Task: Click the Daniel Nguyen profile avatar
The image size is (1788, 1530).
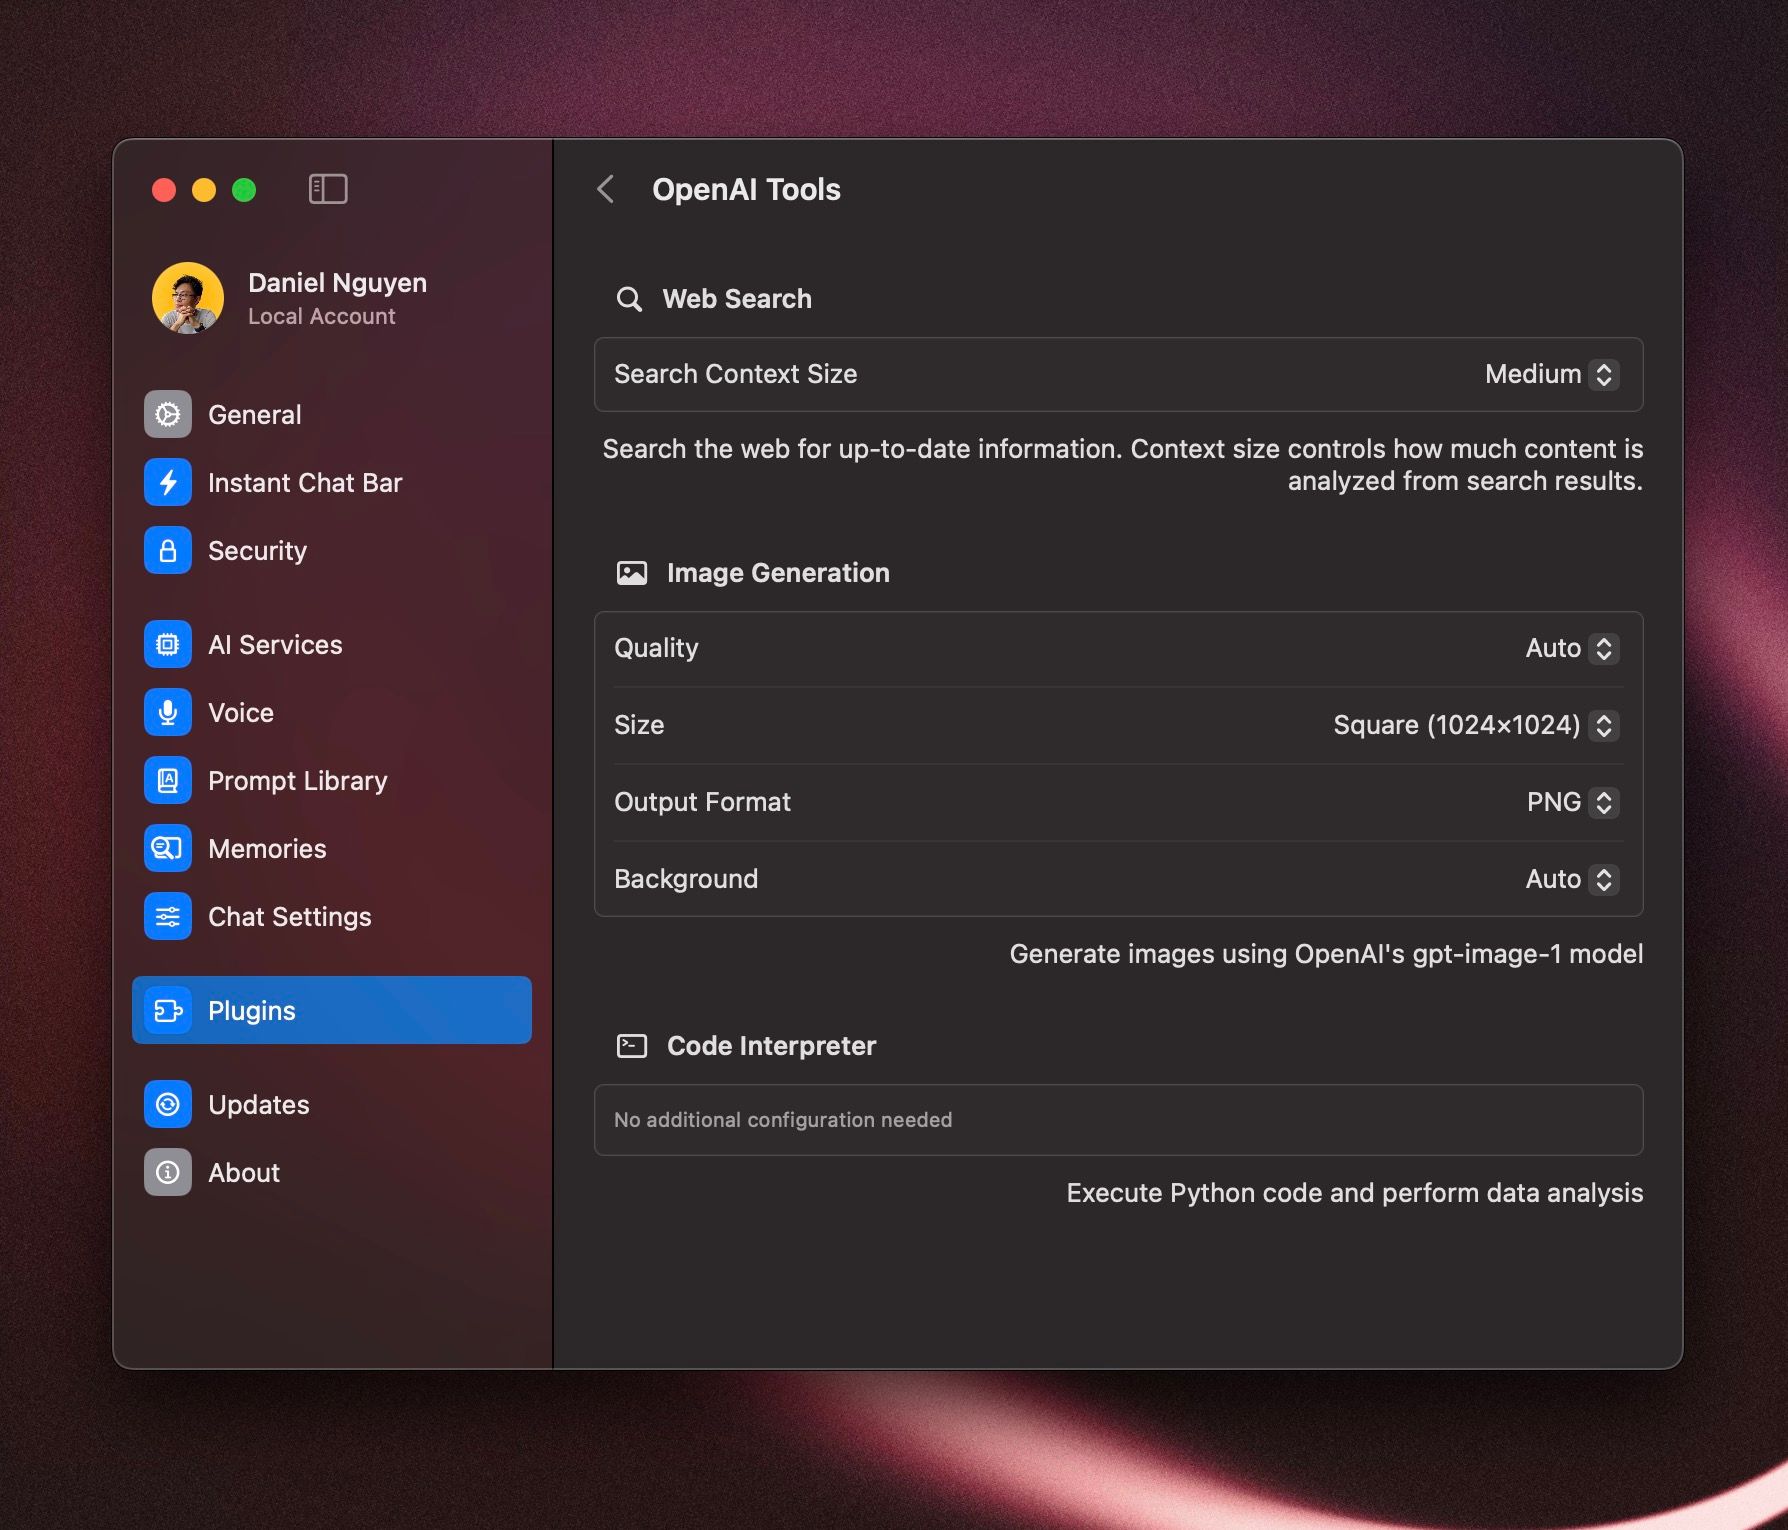Action: tap(188, 298)
